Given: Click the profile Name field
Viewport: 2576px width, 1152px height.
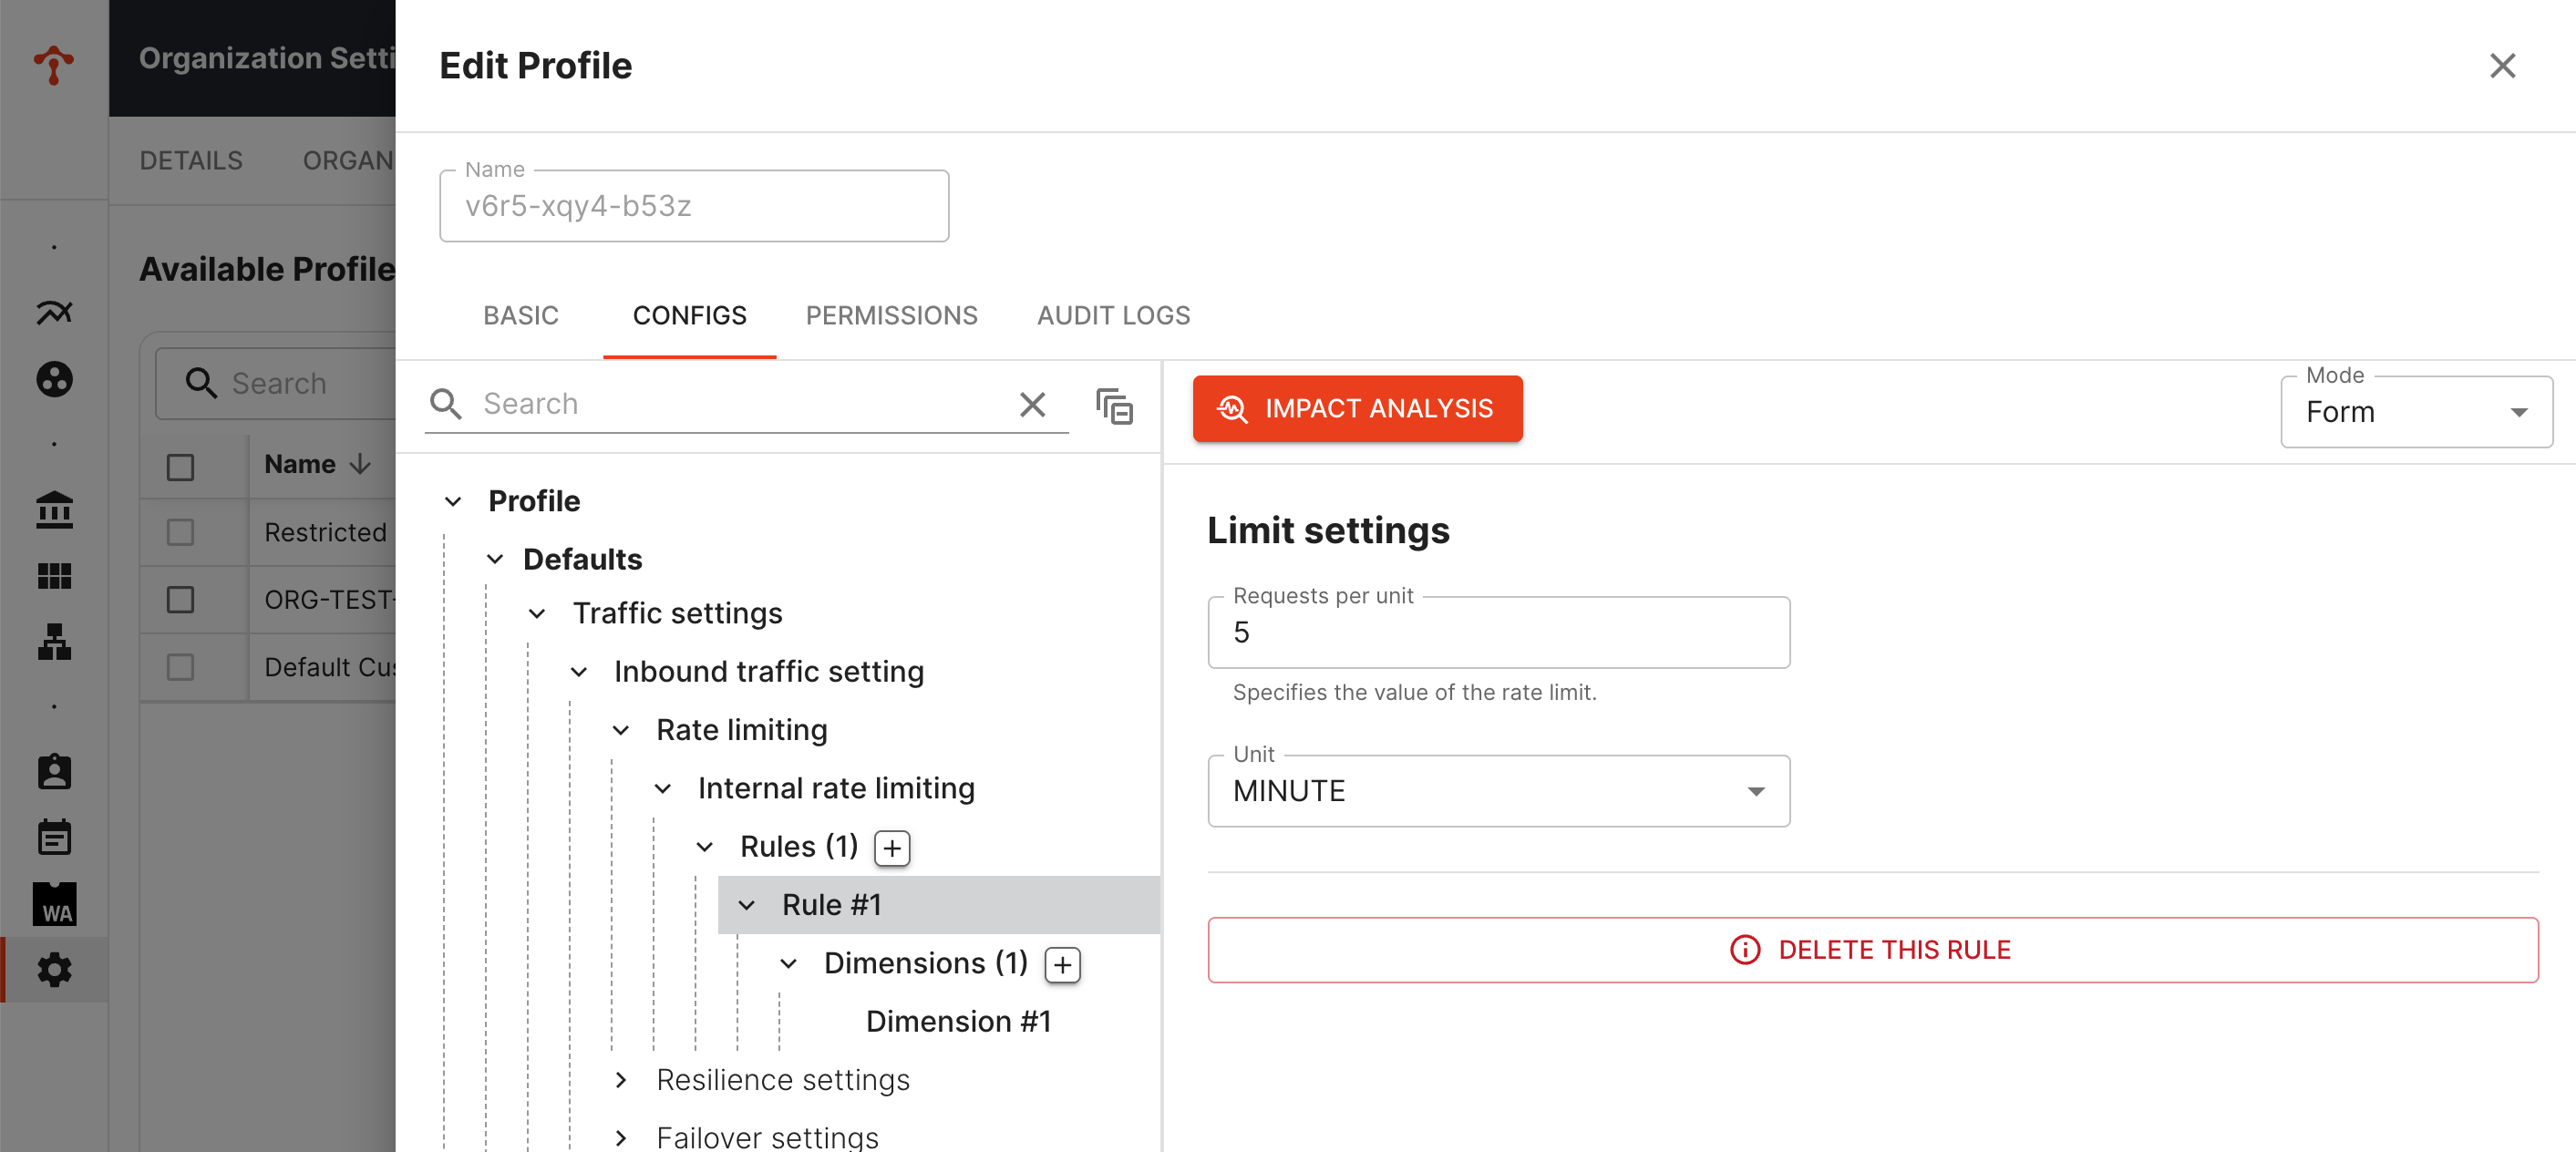Looking at the screenshot, I should tap(694, 206).
